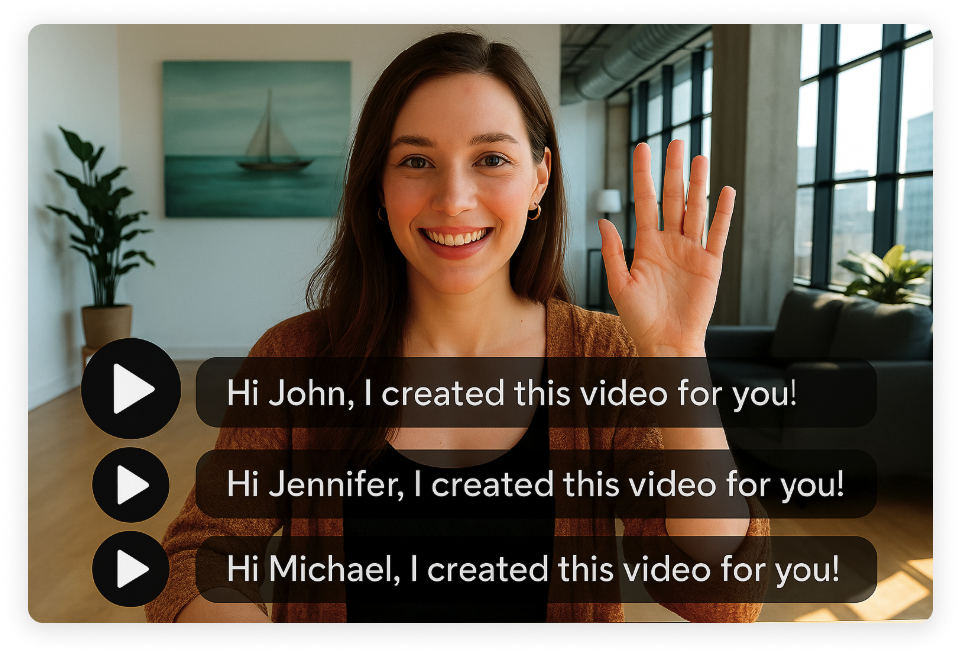Select the 'Hi Jennifer, I created this video for you!' caption
The image size is (961, 655).
click(536, 484)
